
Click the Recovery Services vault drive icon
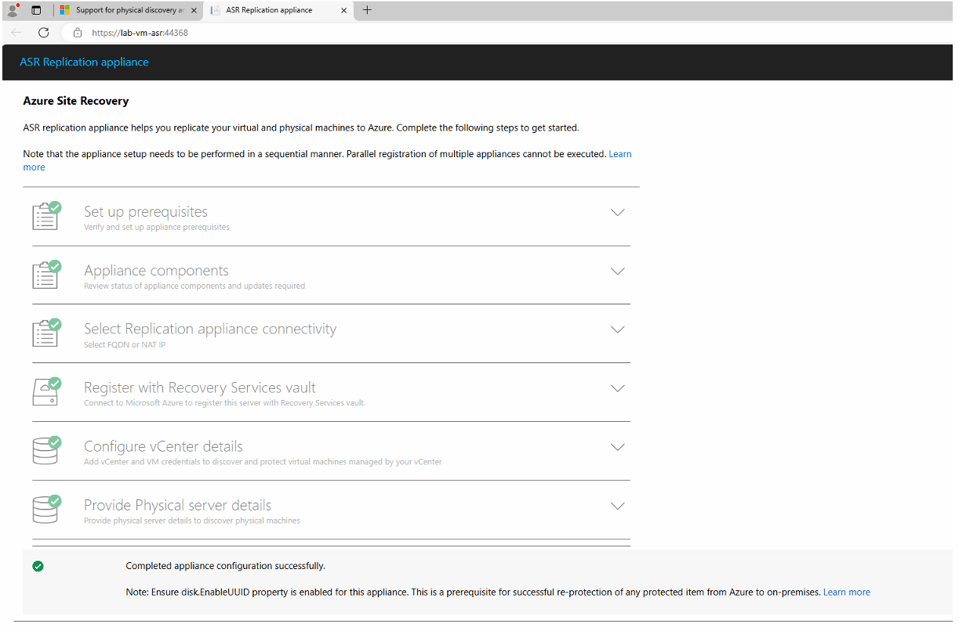[46, 391]
